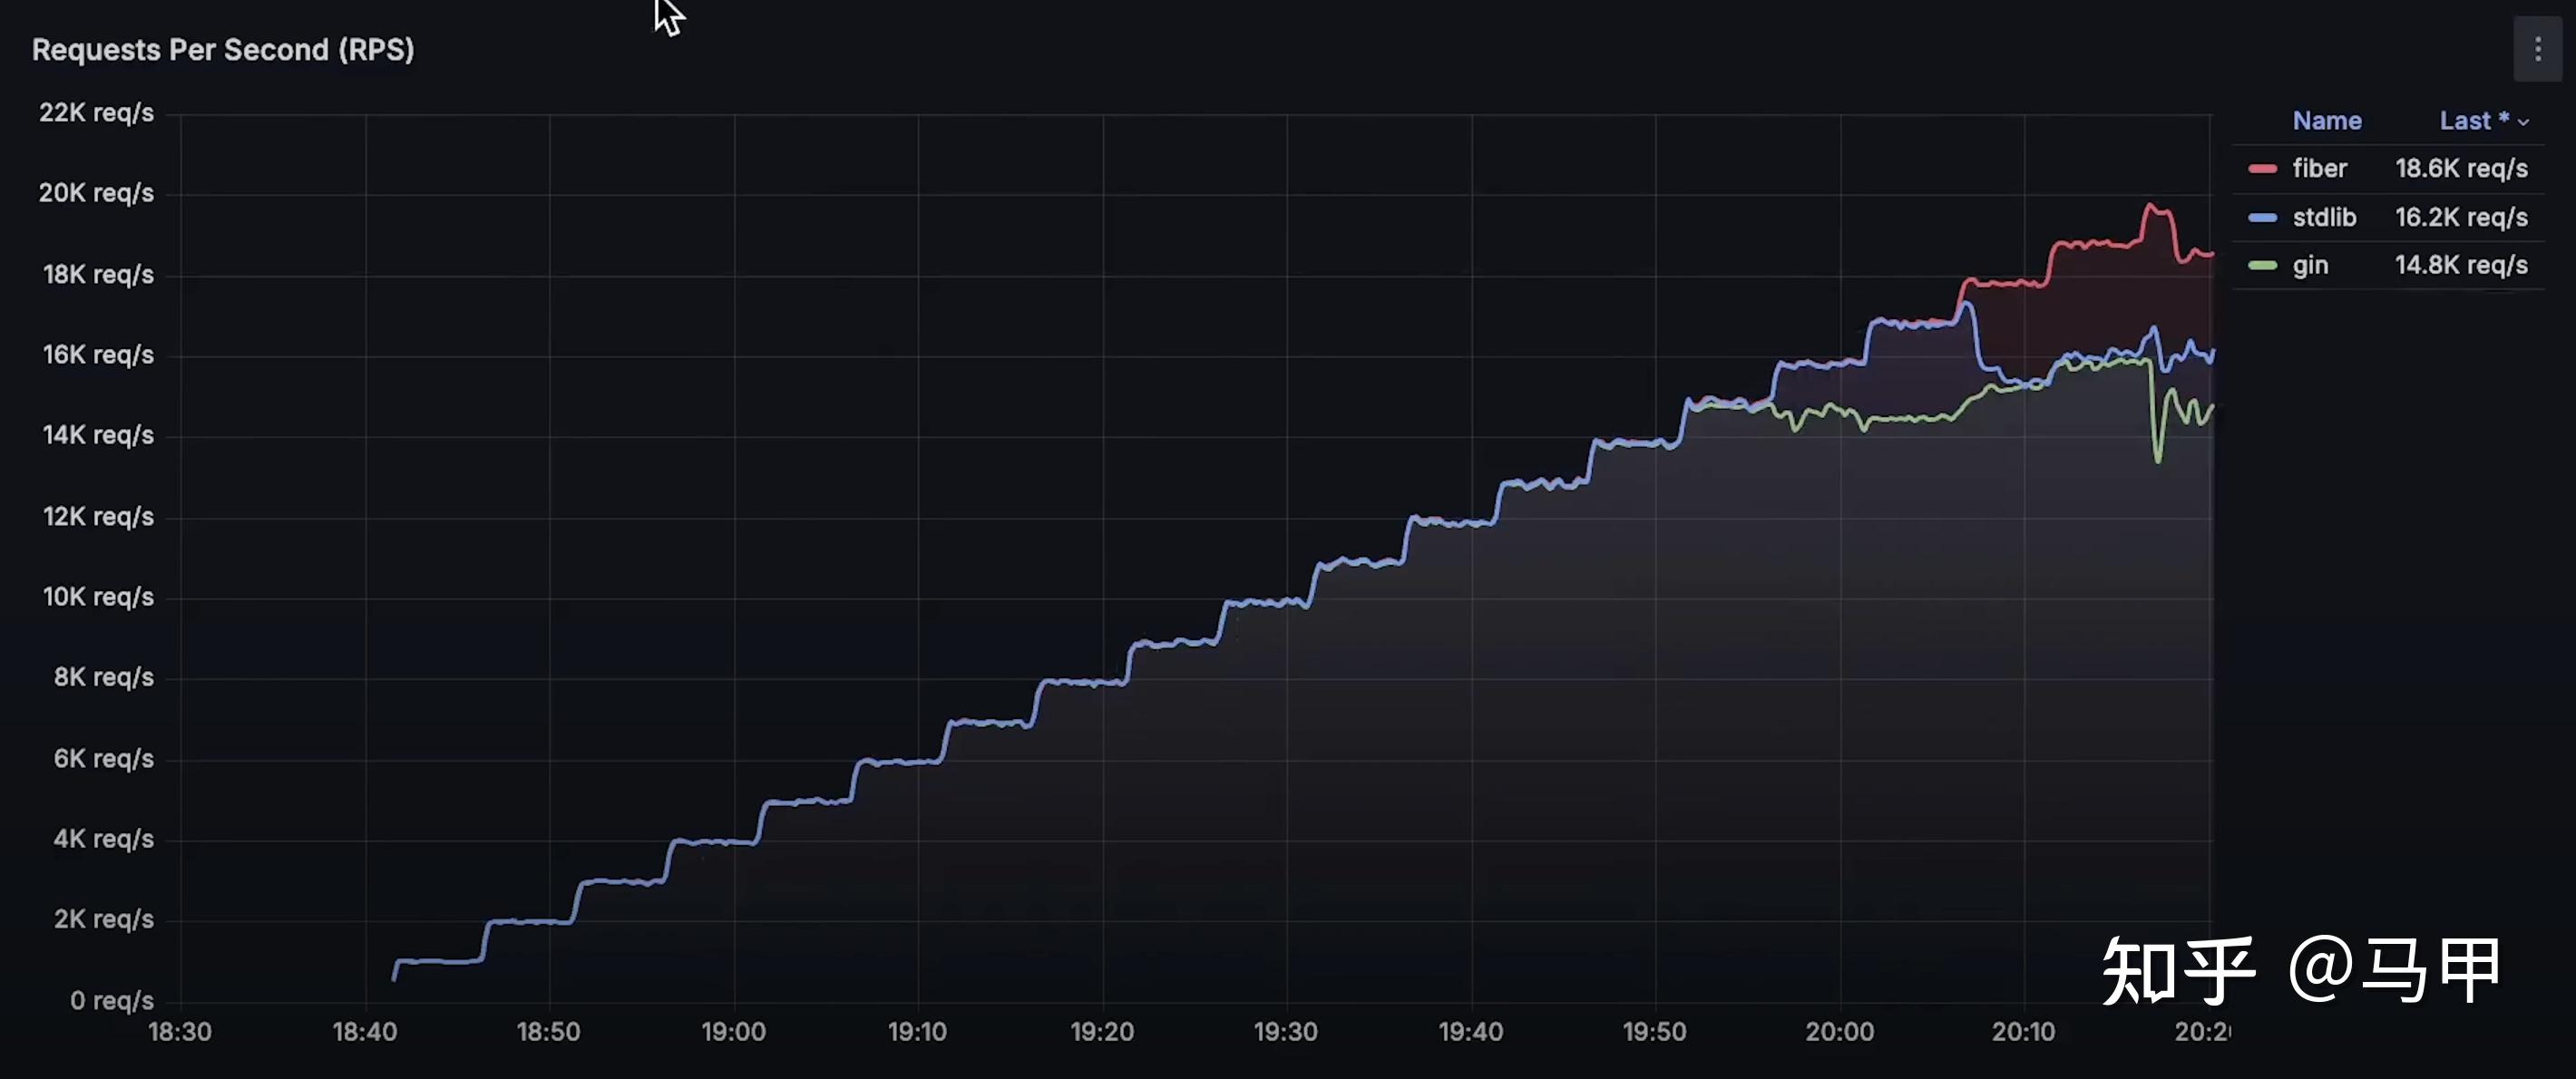Screen dimensions: 2576x1079
Task: Open the panel menu three-dot icon
Action: [x=2537, y=50]
